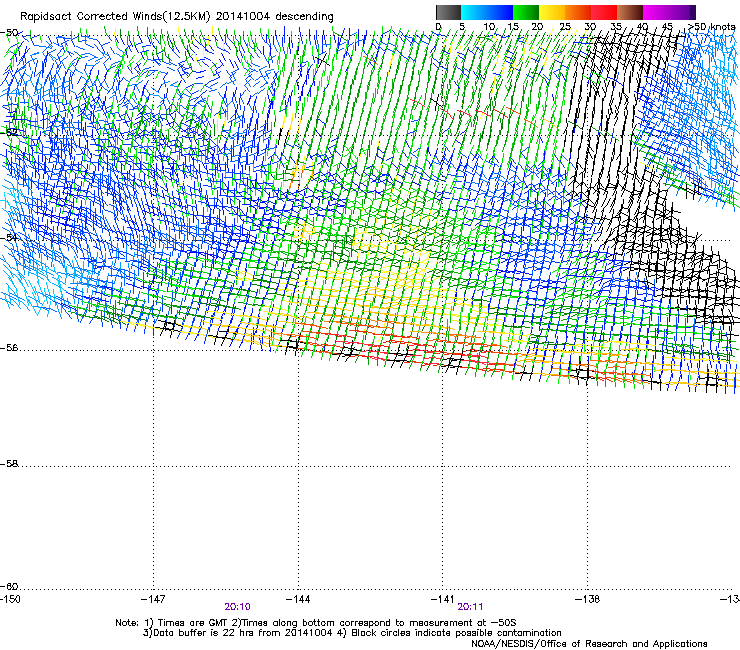Click 'Black circles indicate possible contamination' note
Viewport: 740px width, 650px height.
tap(456, 633)
